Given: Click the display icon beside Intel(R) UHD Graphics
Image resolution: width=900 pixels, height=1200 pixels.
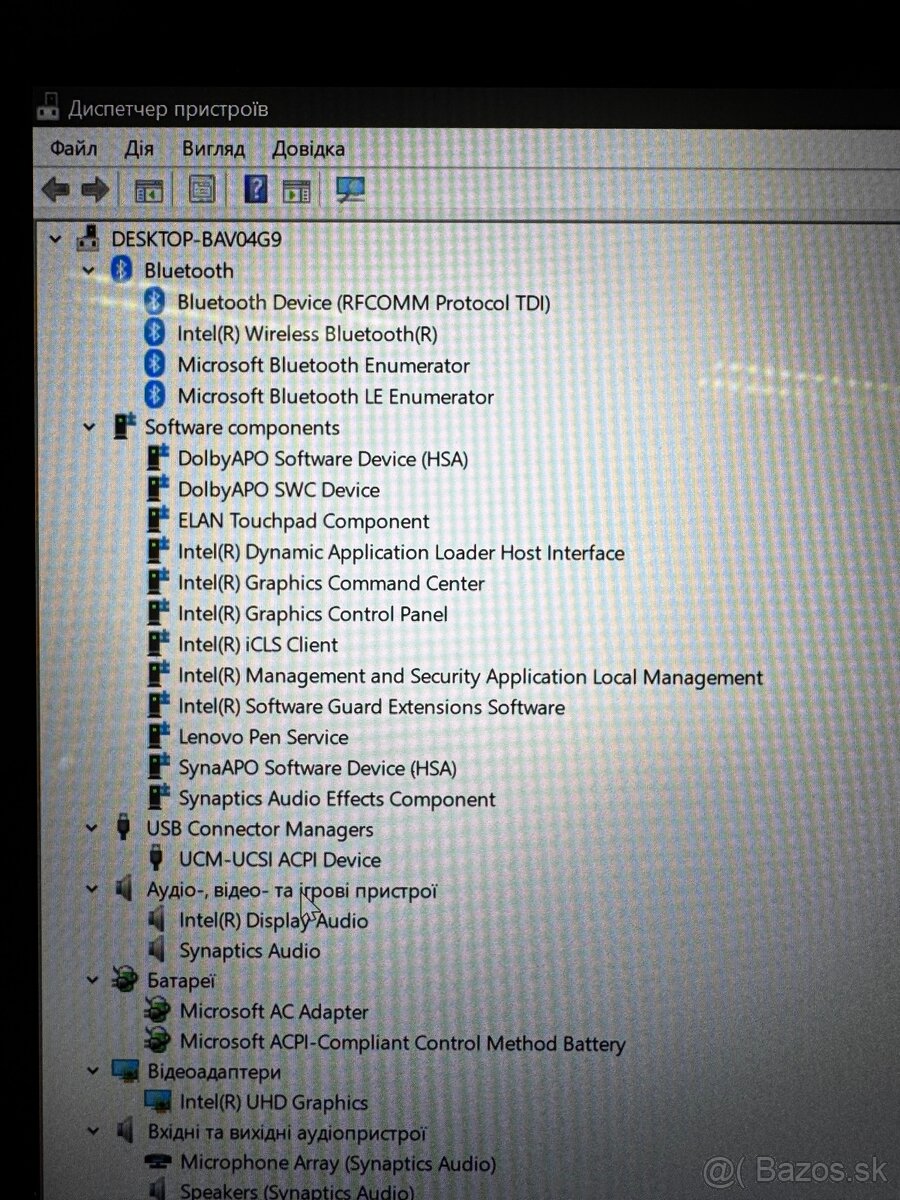Looking at the screenshot, I should tap(157, 1101).
